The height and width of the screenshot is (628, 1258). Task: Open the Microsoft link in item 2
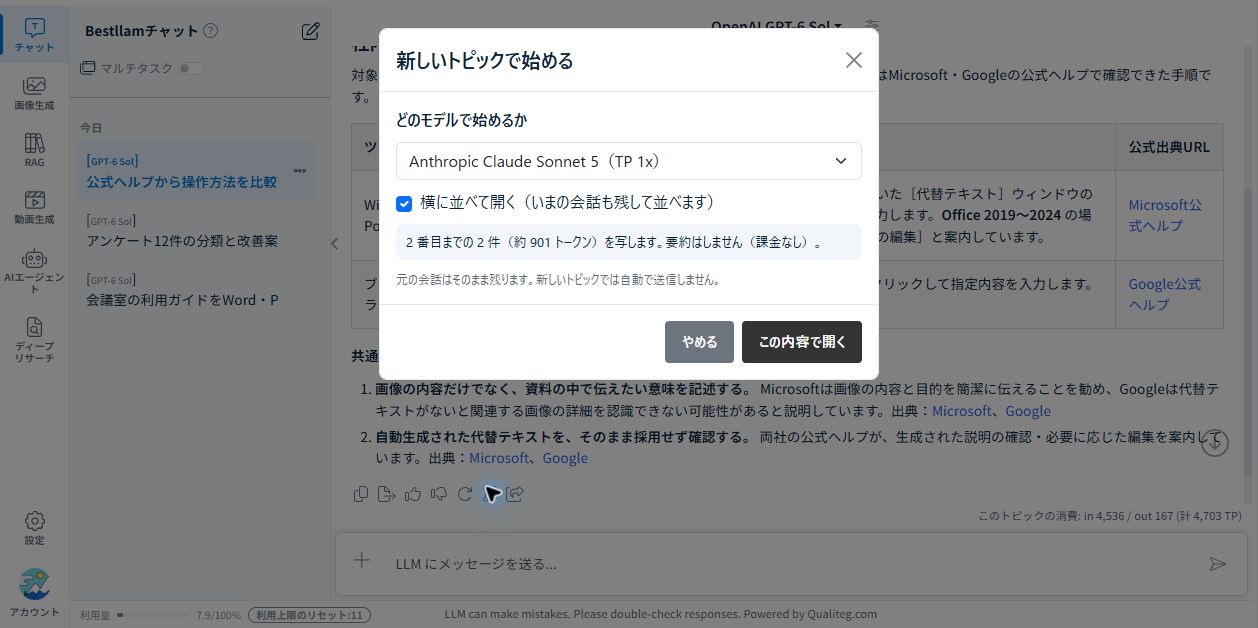point(499,458)
